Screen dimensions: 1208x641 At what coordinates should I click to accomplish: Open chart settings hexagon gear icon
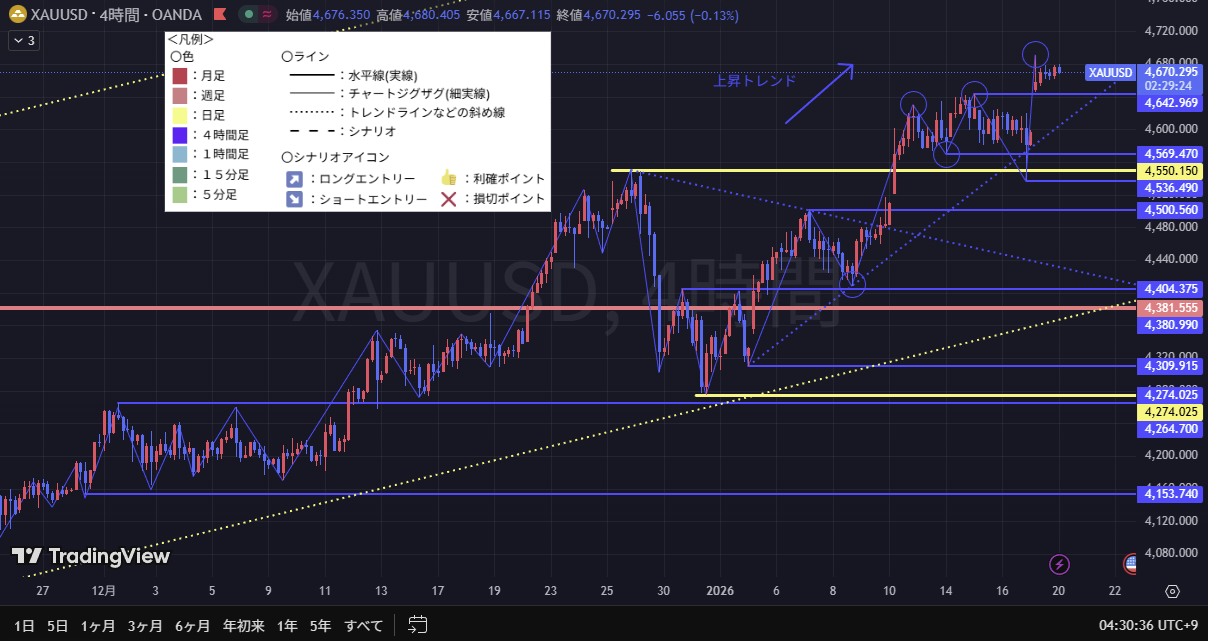pos(1172,592)
